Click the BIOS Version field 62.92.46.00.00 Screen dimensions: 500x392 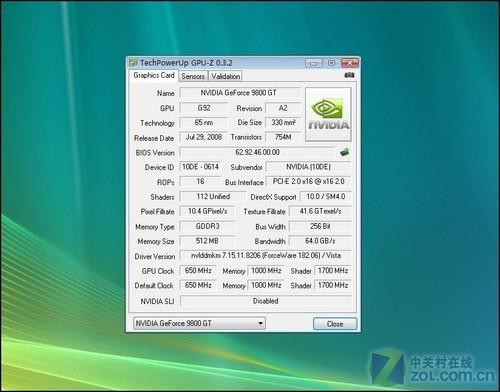[257, 152]
